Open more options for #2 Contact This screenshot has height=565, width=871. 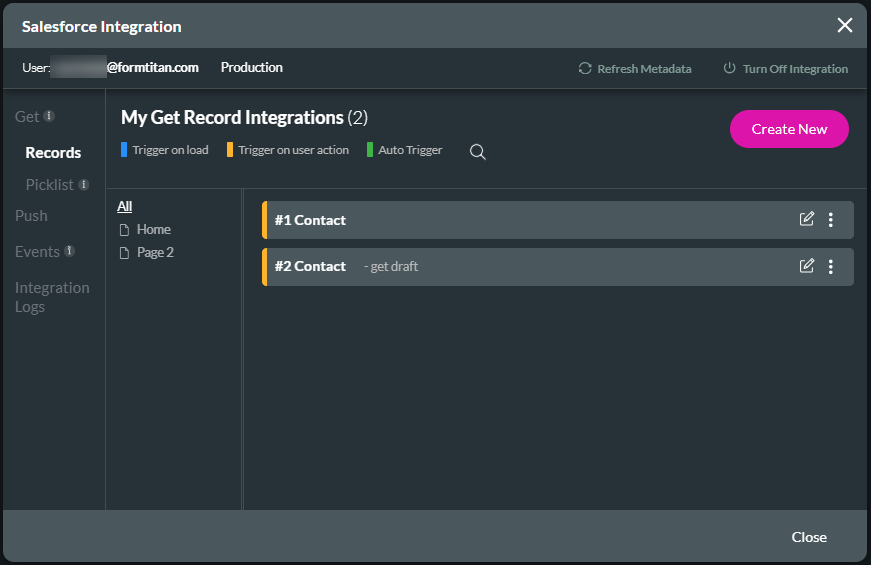[x=830, y=267]
